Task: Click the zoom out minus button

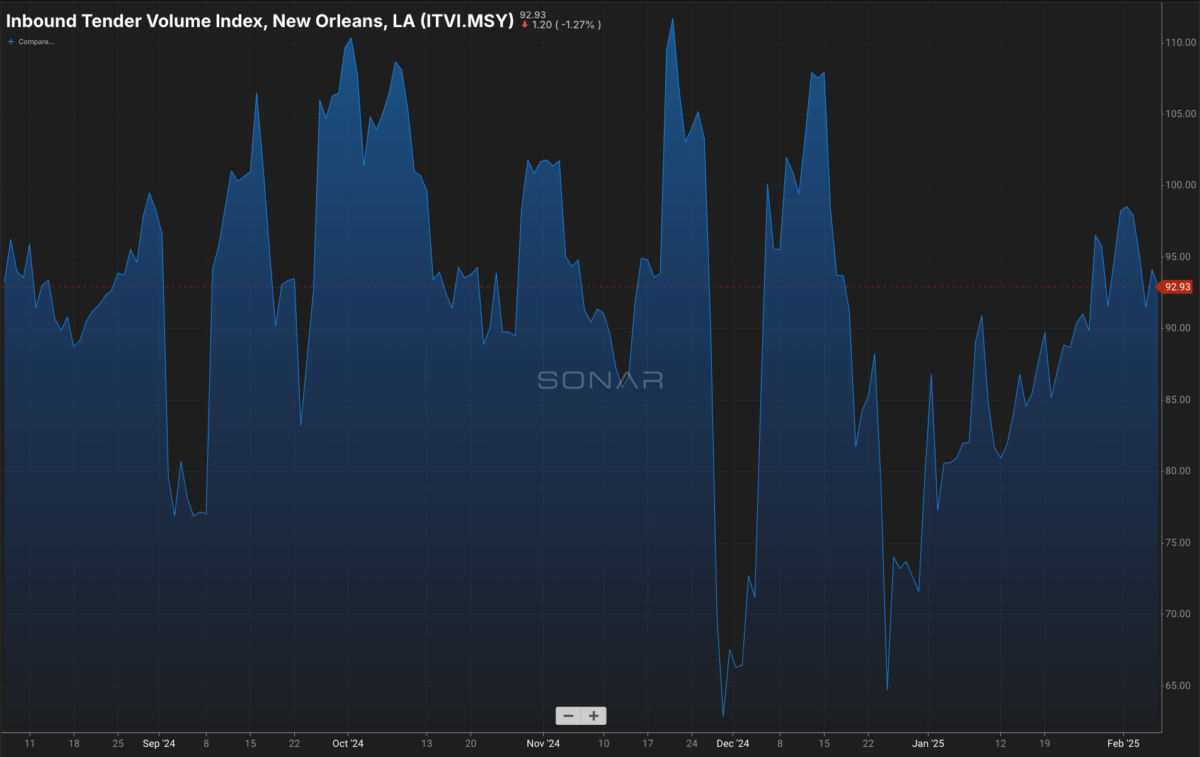Action: (569, 716)
